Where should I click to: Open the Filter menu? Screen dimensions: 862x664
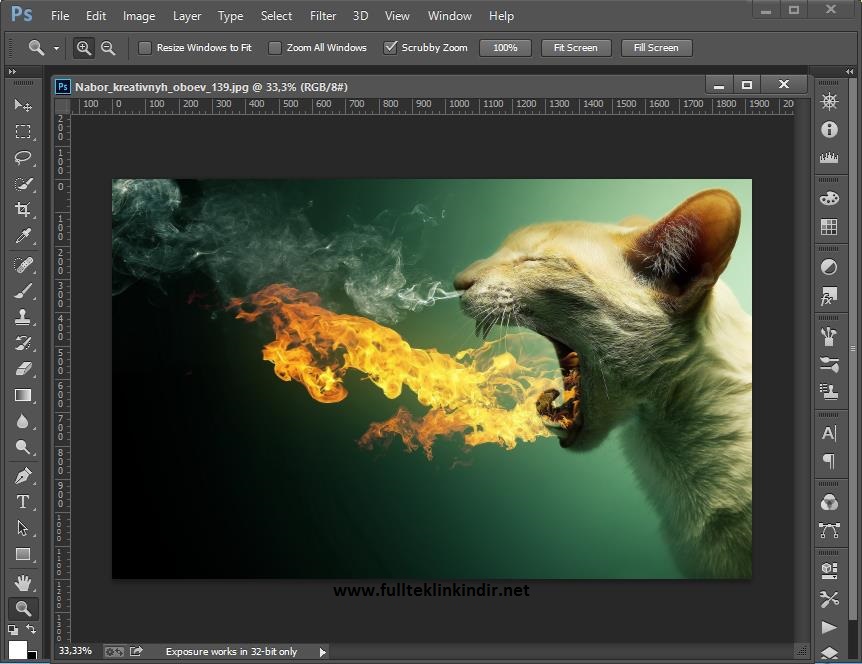[323, 16]
